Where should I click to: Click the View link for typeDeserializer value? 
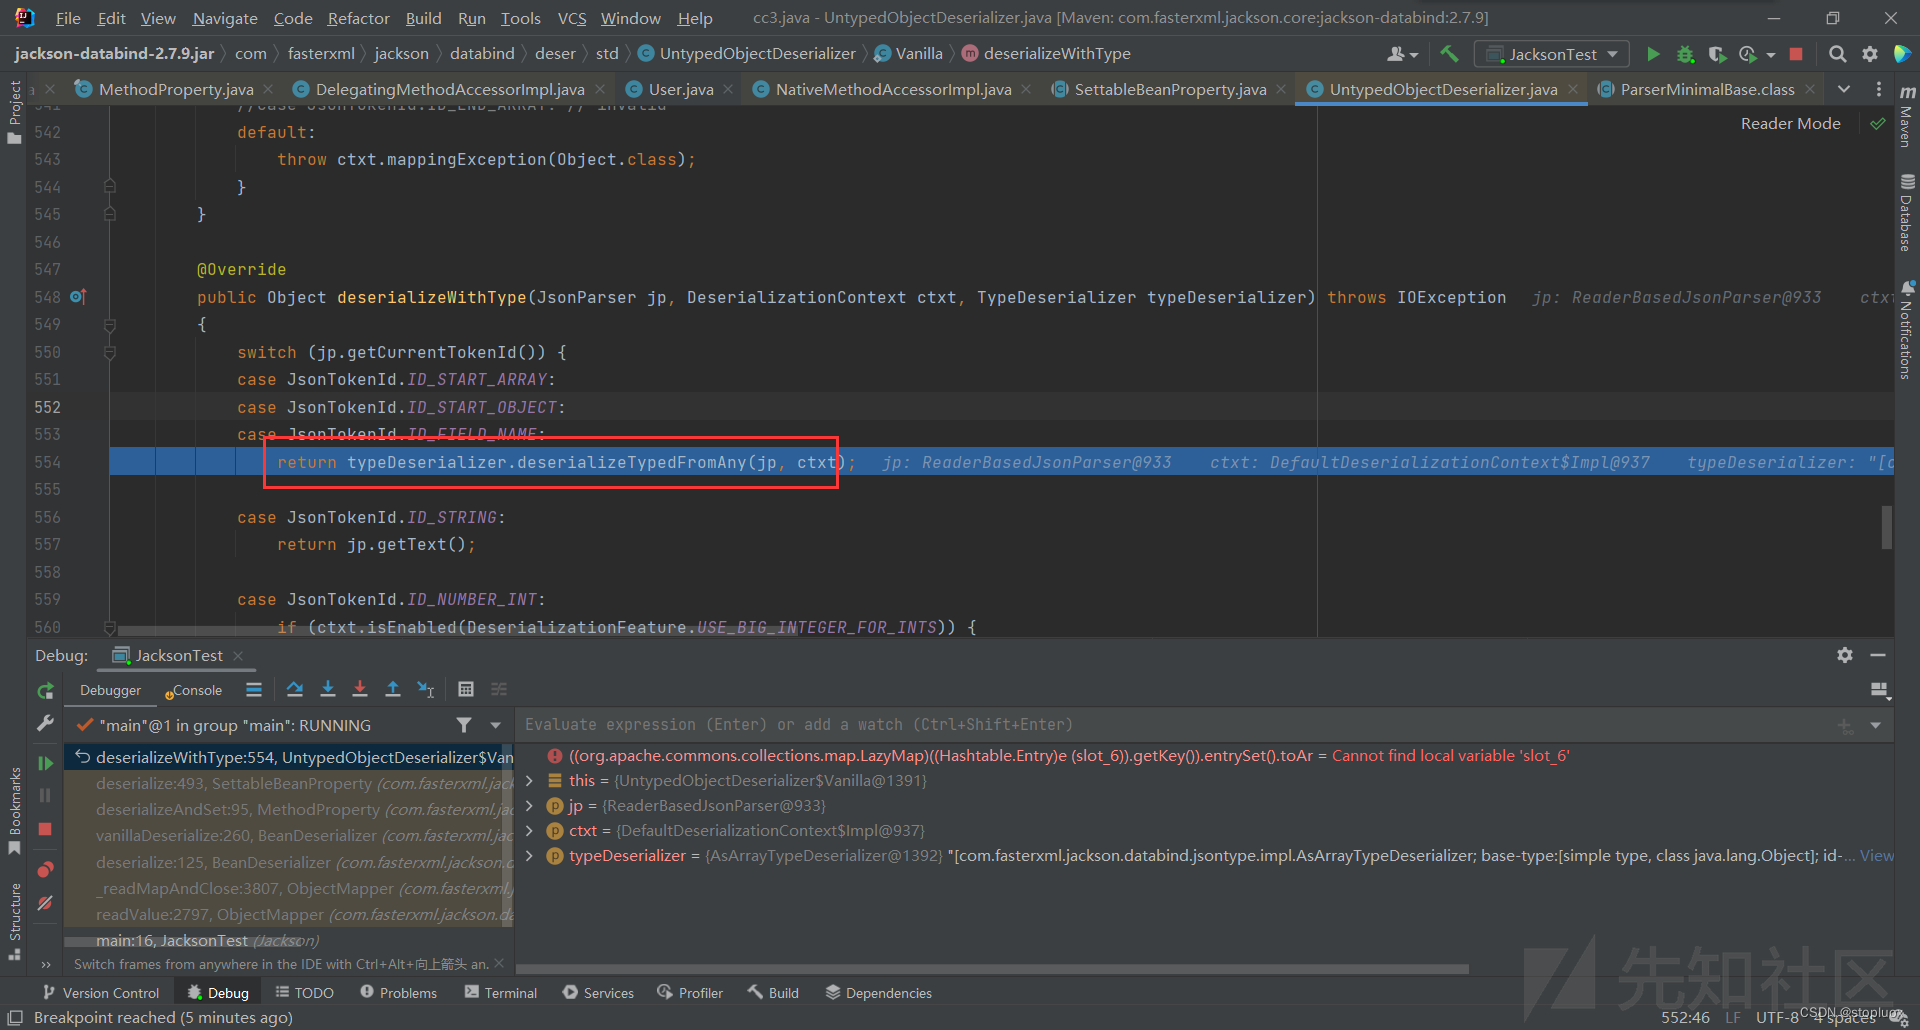pos(1876,856)
